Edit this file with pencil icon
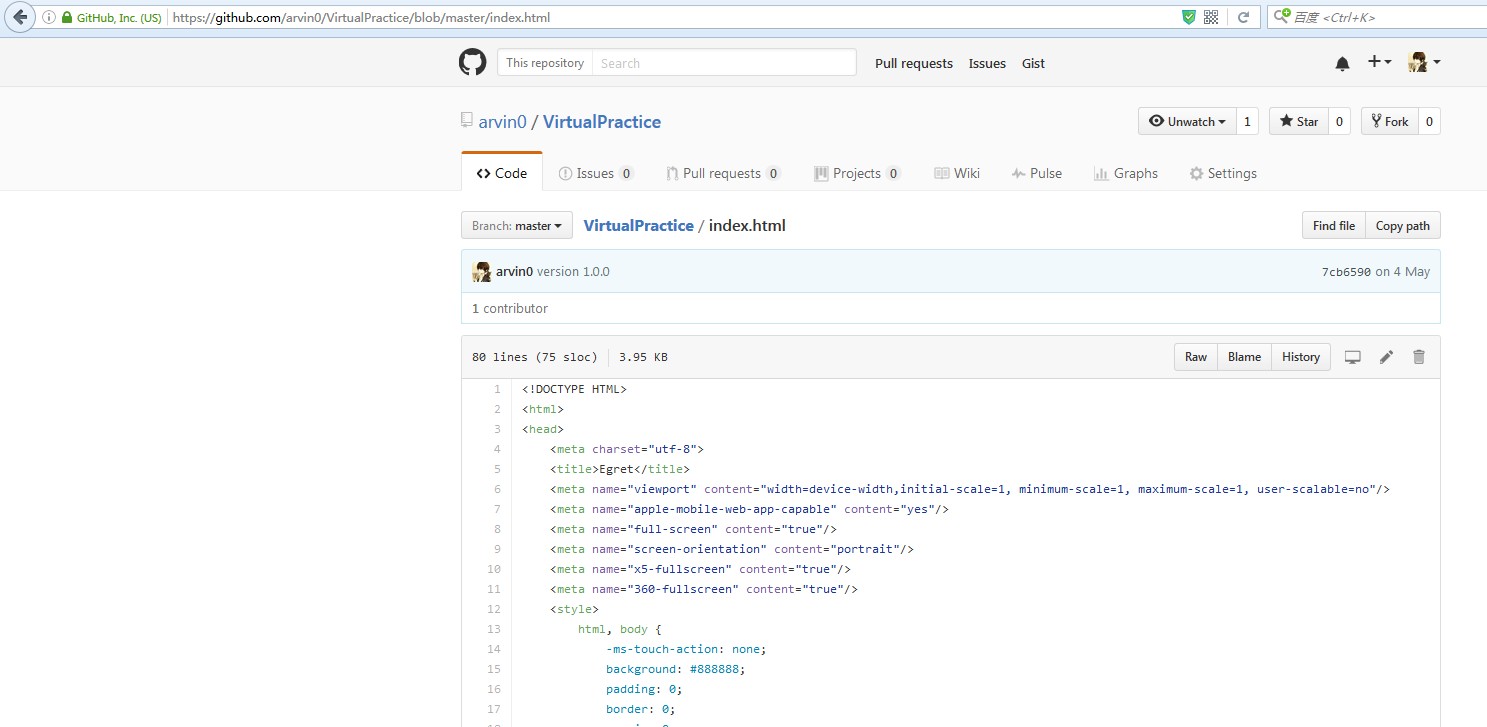This screenshot has height=727, width=1487. pyautogui.click(x=1386, y=357)
